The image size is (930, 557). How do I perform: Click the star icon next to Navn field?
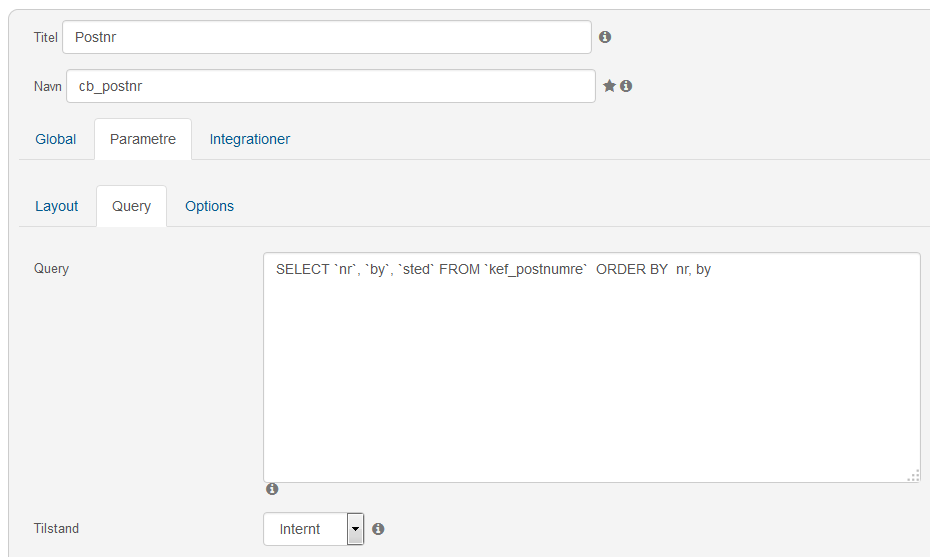pyautogui.click(x=609, y=86)
